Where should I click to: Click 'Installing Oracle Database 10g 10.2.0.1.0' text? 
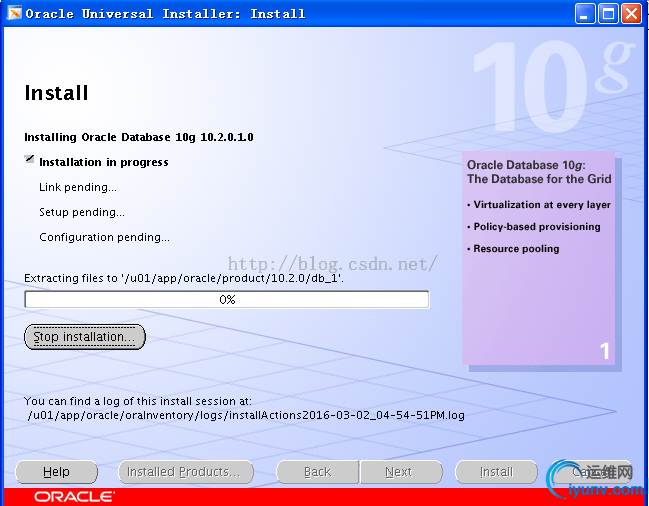139,137
